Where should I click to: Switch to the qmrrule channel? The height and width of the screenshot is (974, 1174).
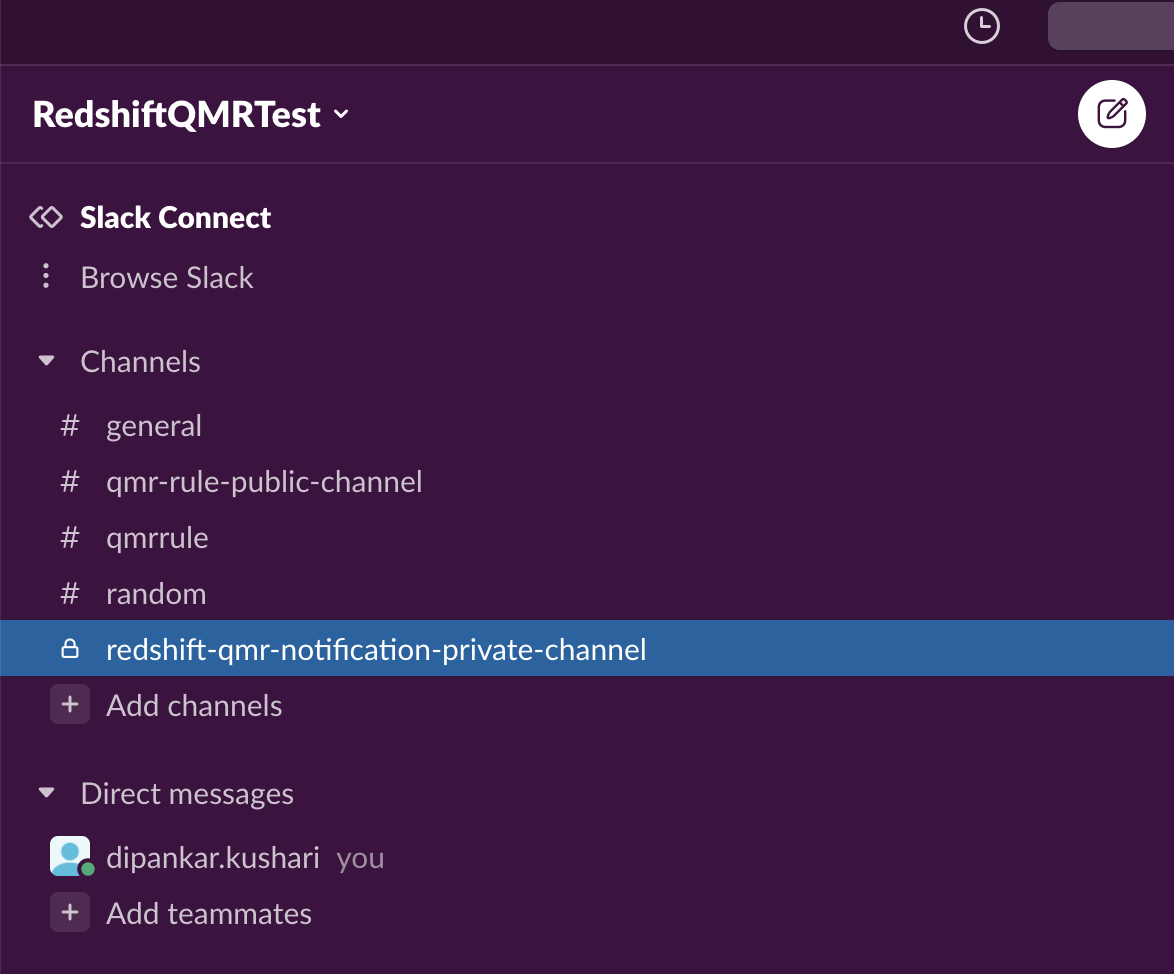coord(157,538)
